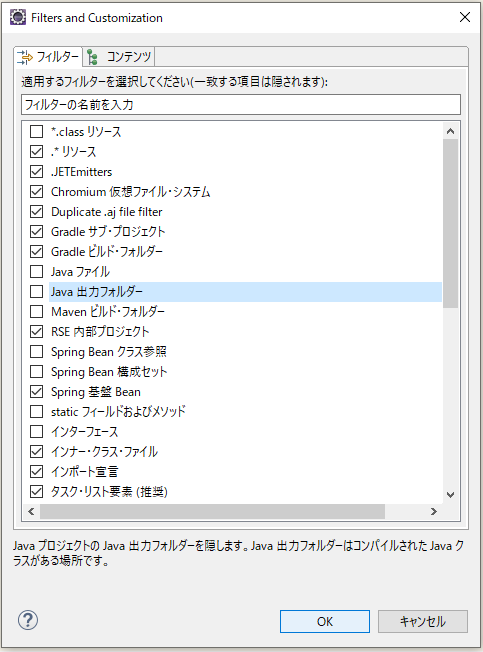Select the static フィールドおよびメソッド row text
This screenshot has height=652, width=483.
(118, 412)
